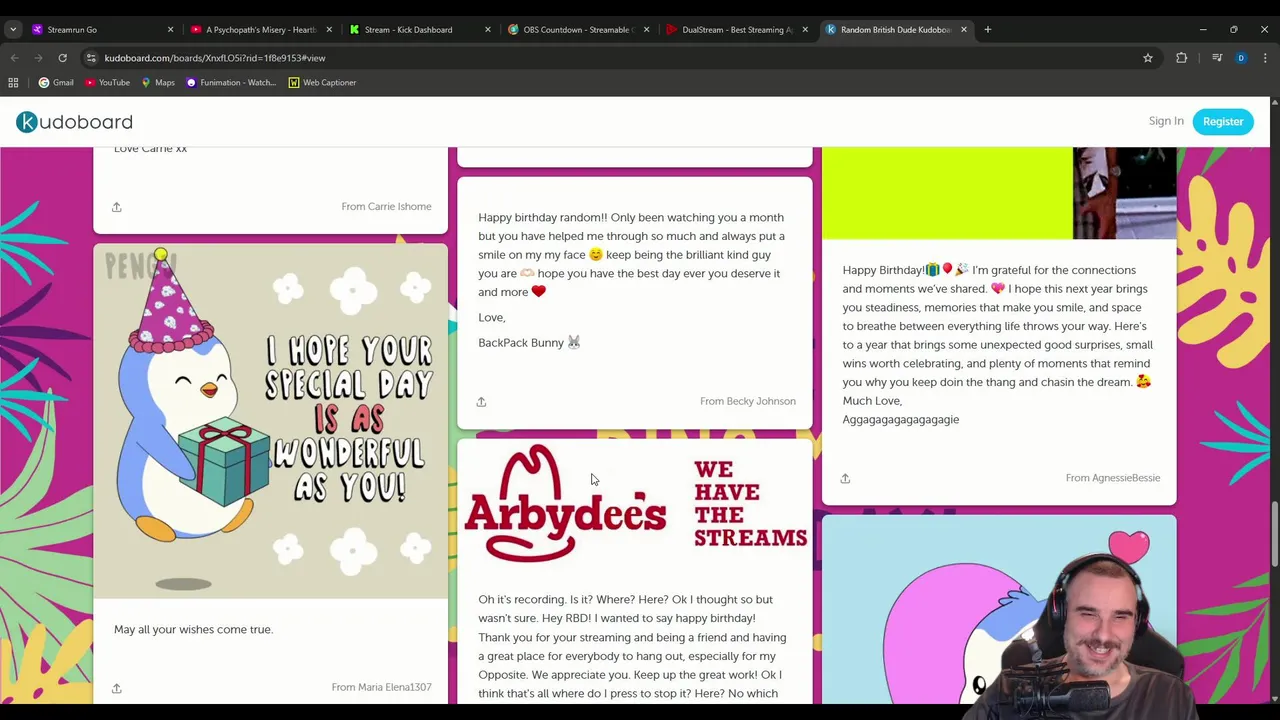Open the Gmail bookmark

56,82
